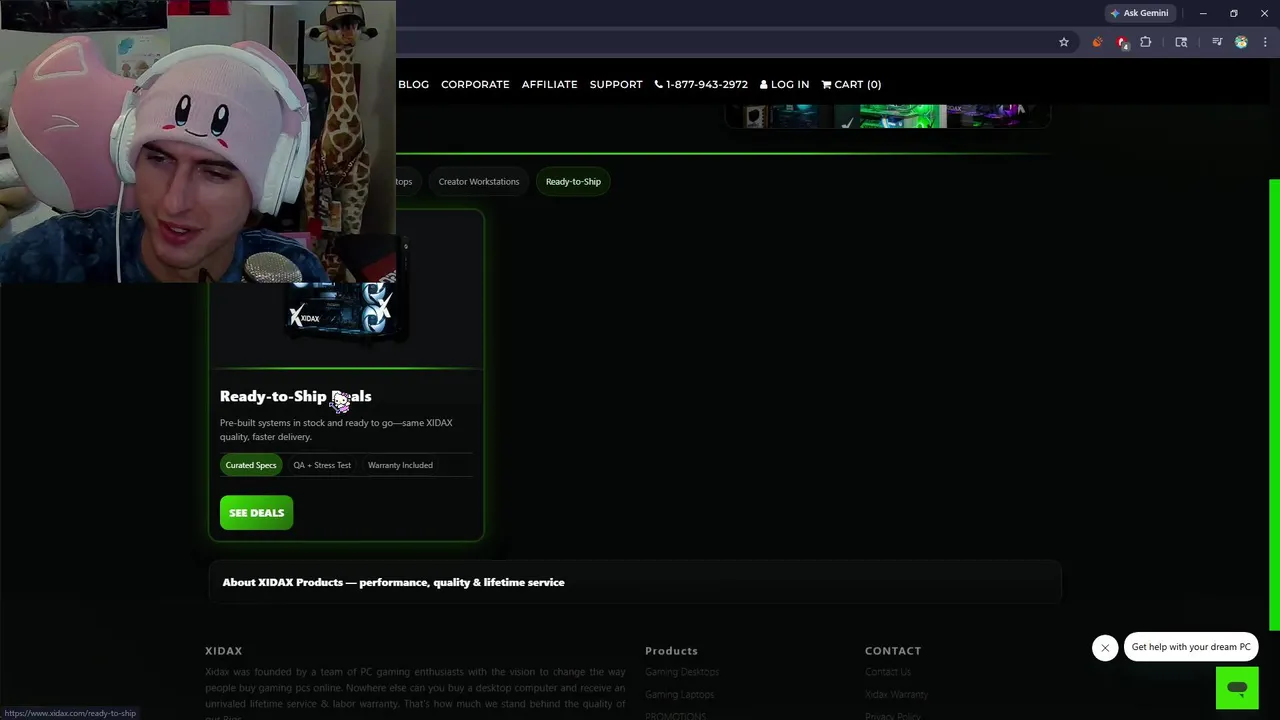This screenshot has width=1280, height=720.
Task: Open the SUPPORT menu item
Action: point(616,84)
